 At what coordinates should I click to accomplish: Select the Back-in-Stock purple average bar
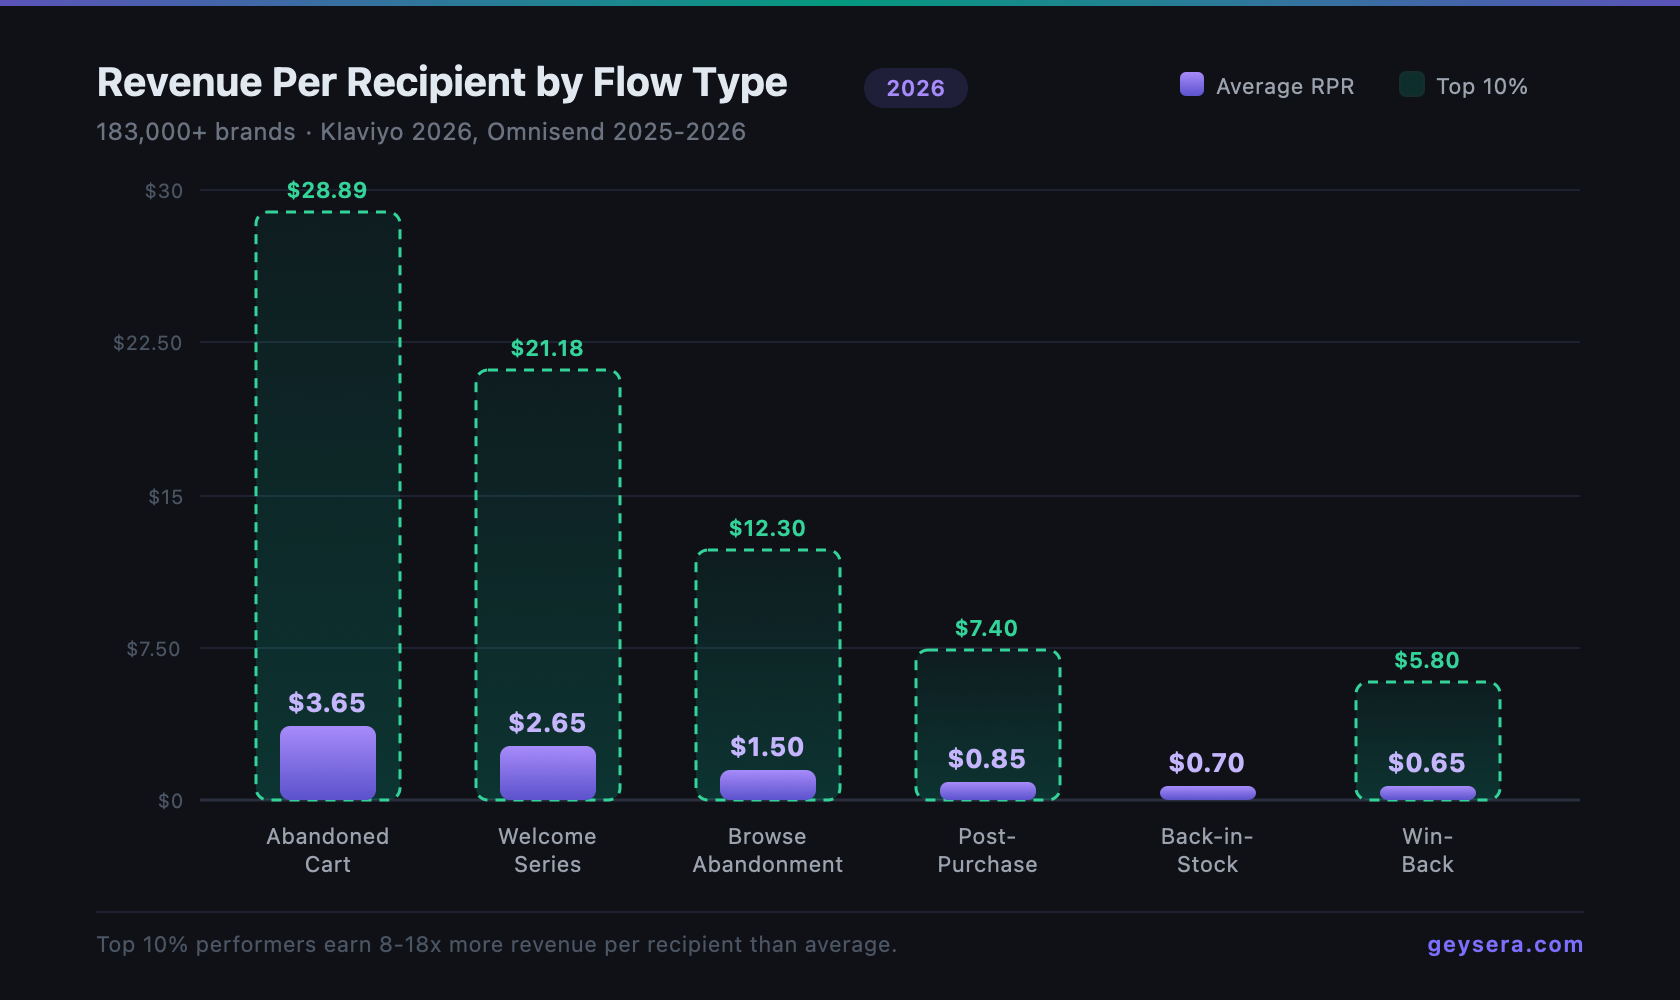[1208, 793]
